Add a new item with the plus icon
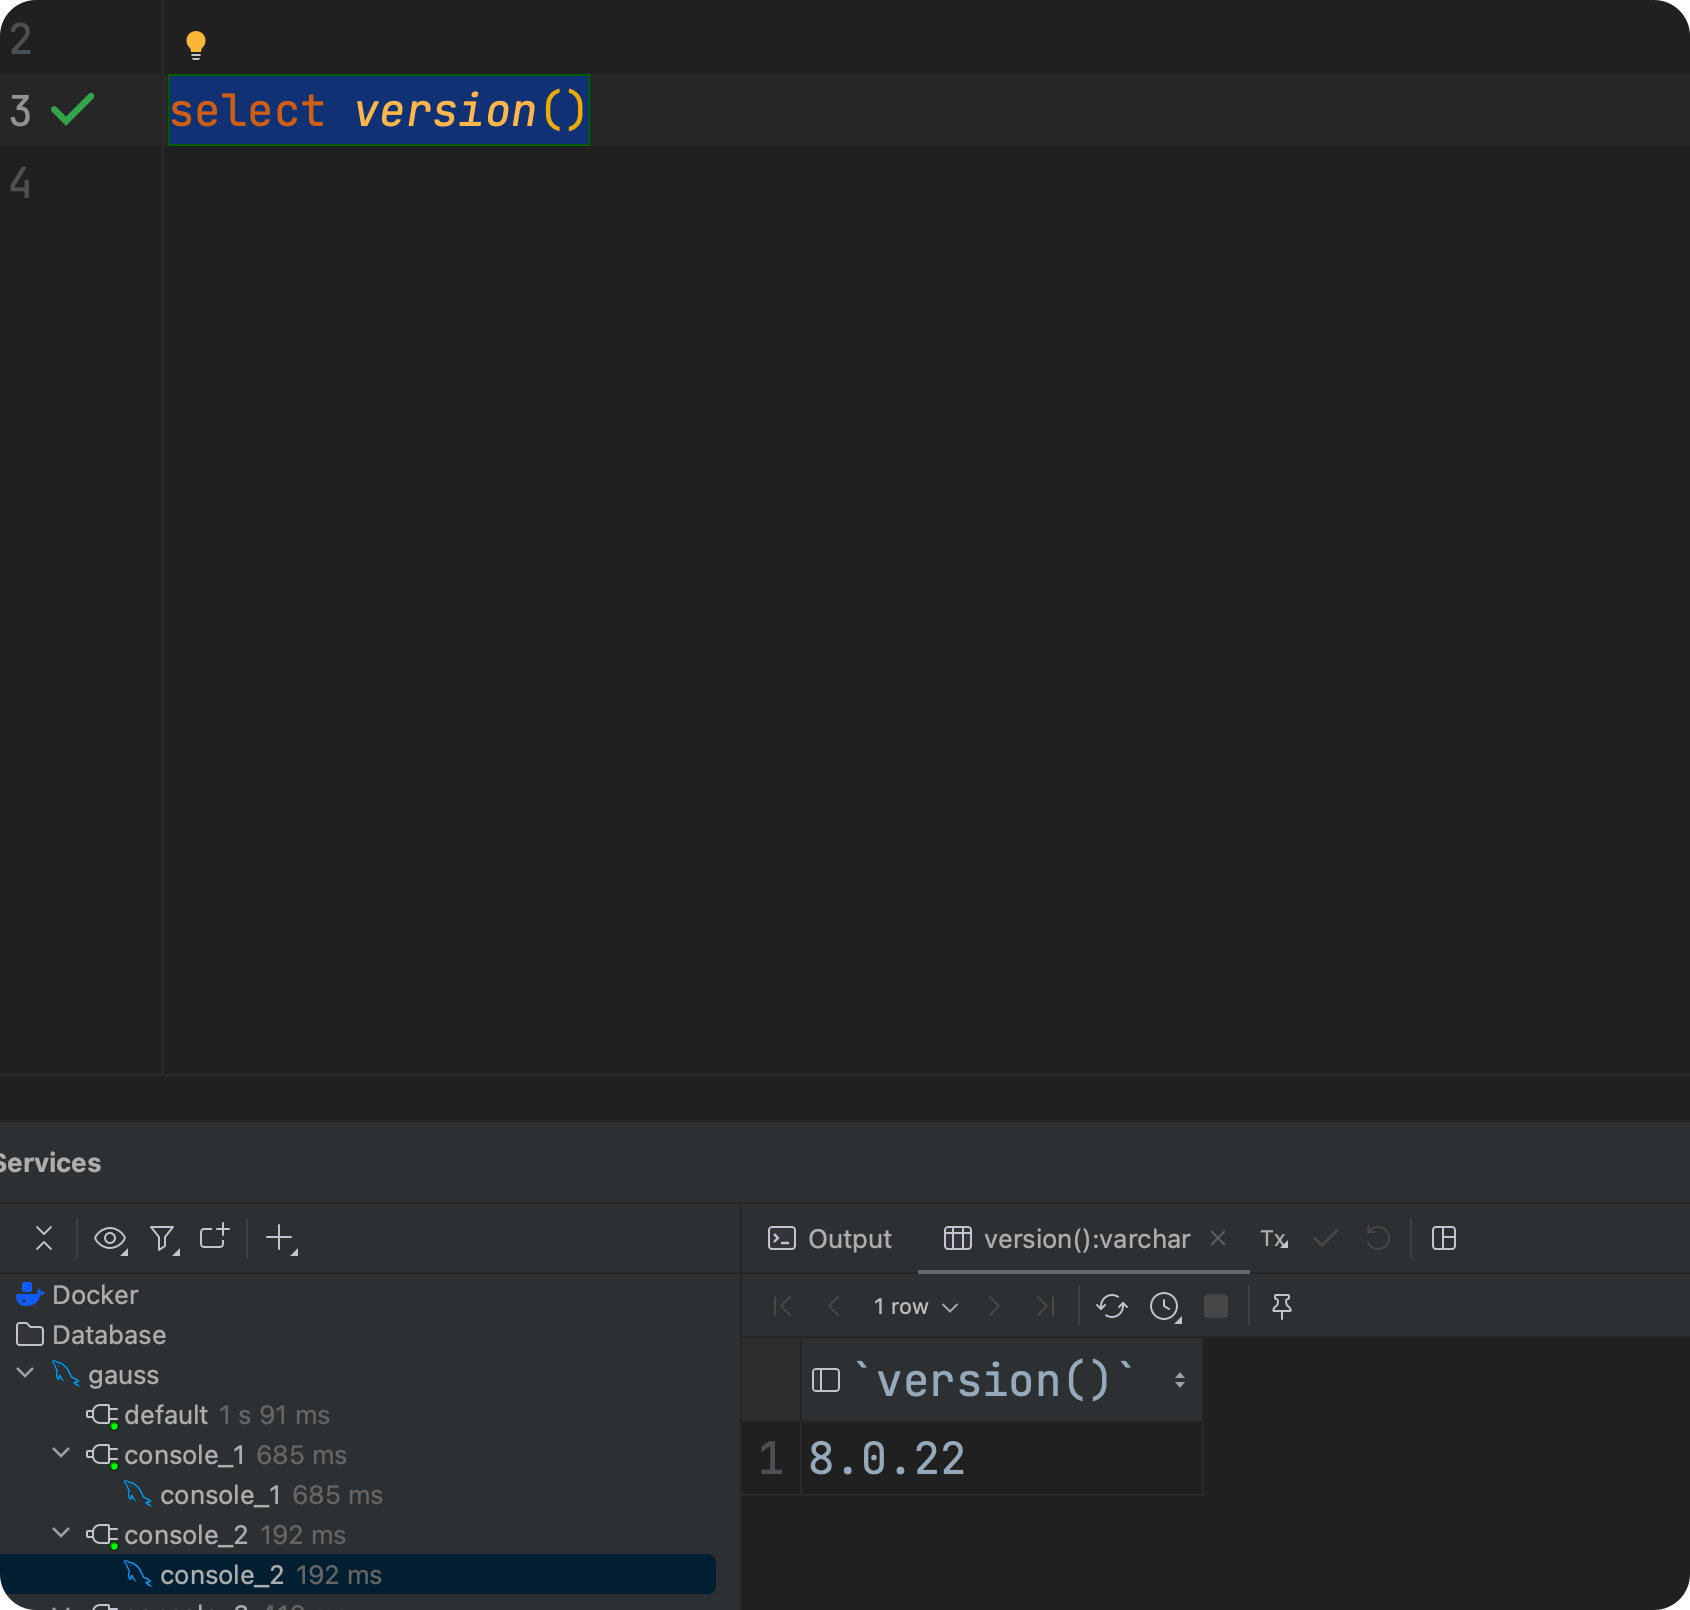 (279, 1238)
